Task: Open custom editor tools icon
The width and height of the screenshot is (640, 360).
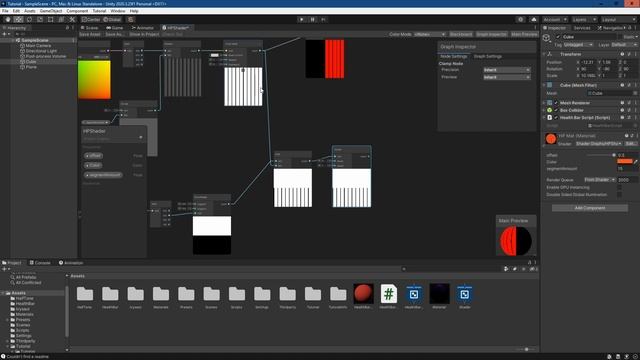Action: click(72, 19)
